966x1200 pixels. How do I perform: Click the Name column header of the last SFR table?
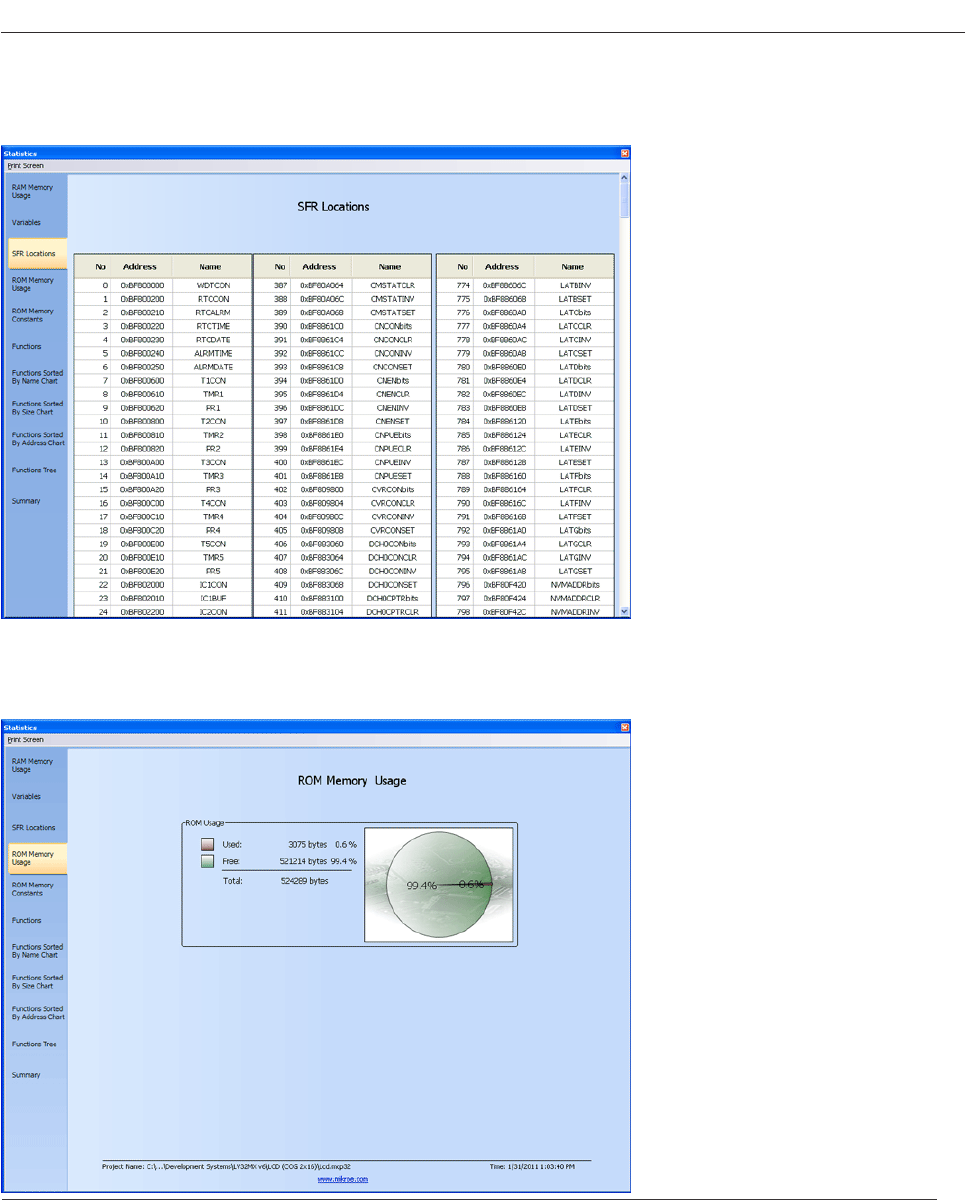click(x=572, y=267)
